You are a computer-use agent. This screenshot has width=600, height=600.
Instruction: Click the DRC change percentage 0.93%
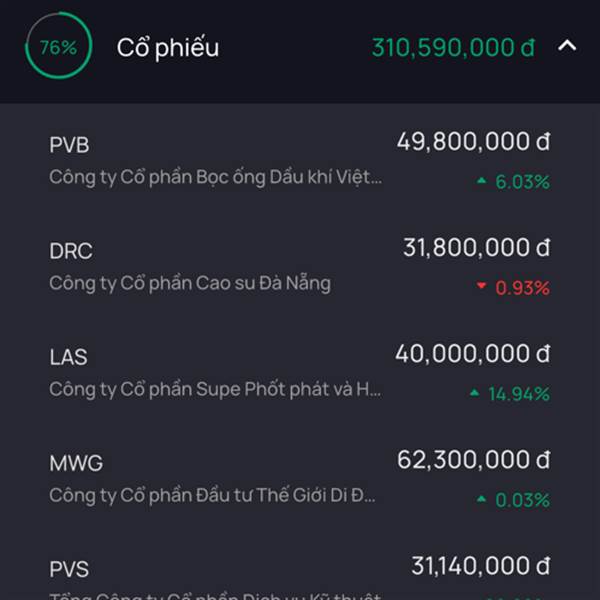[523, 288]
